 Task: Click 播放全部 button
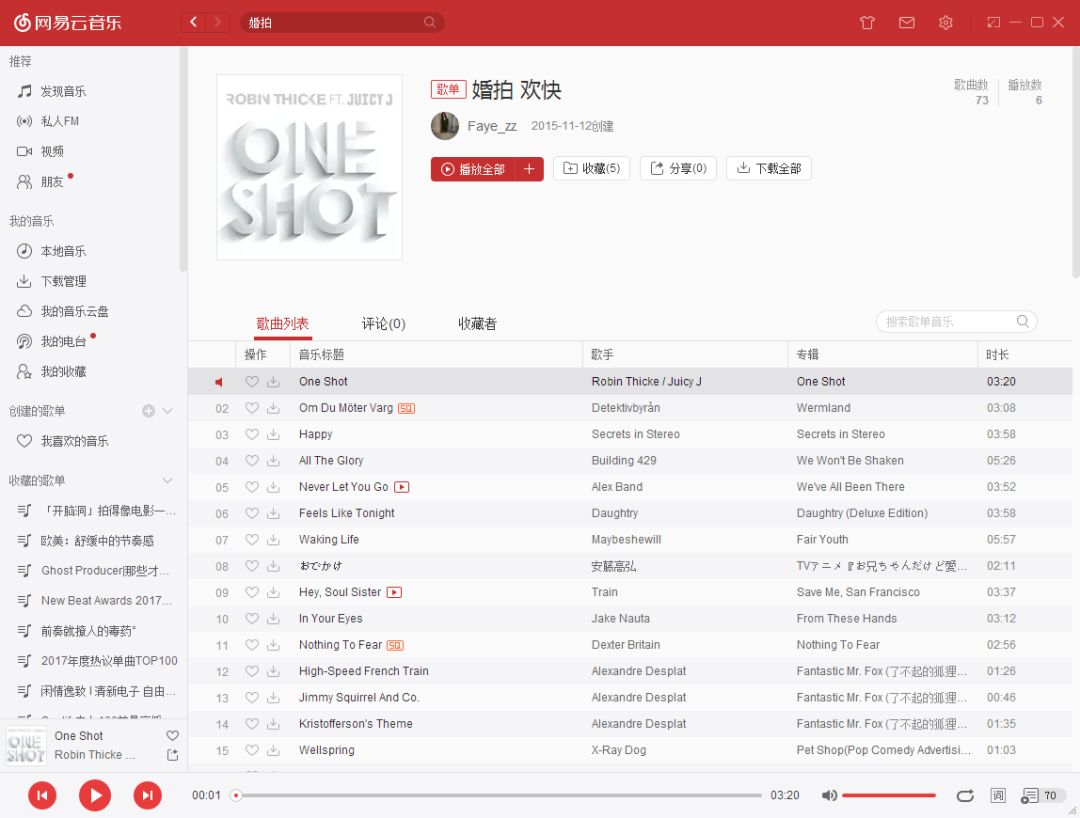pos(473,169)
